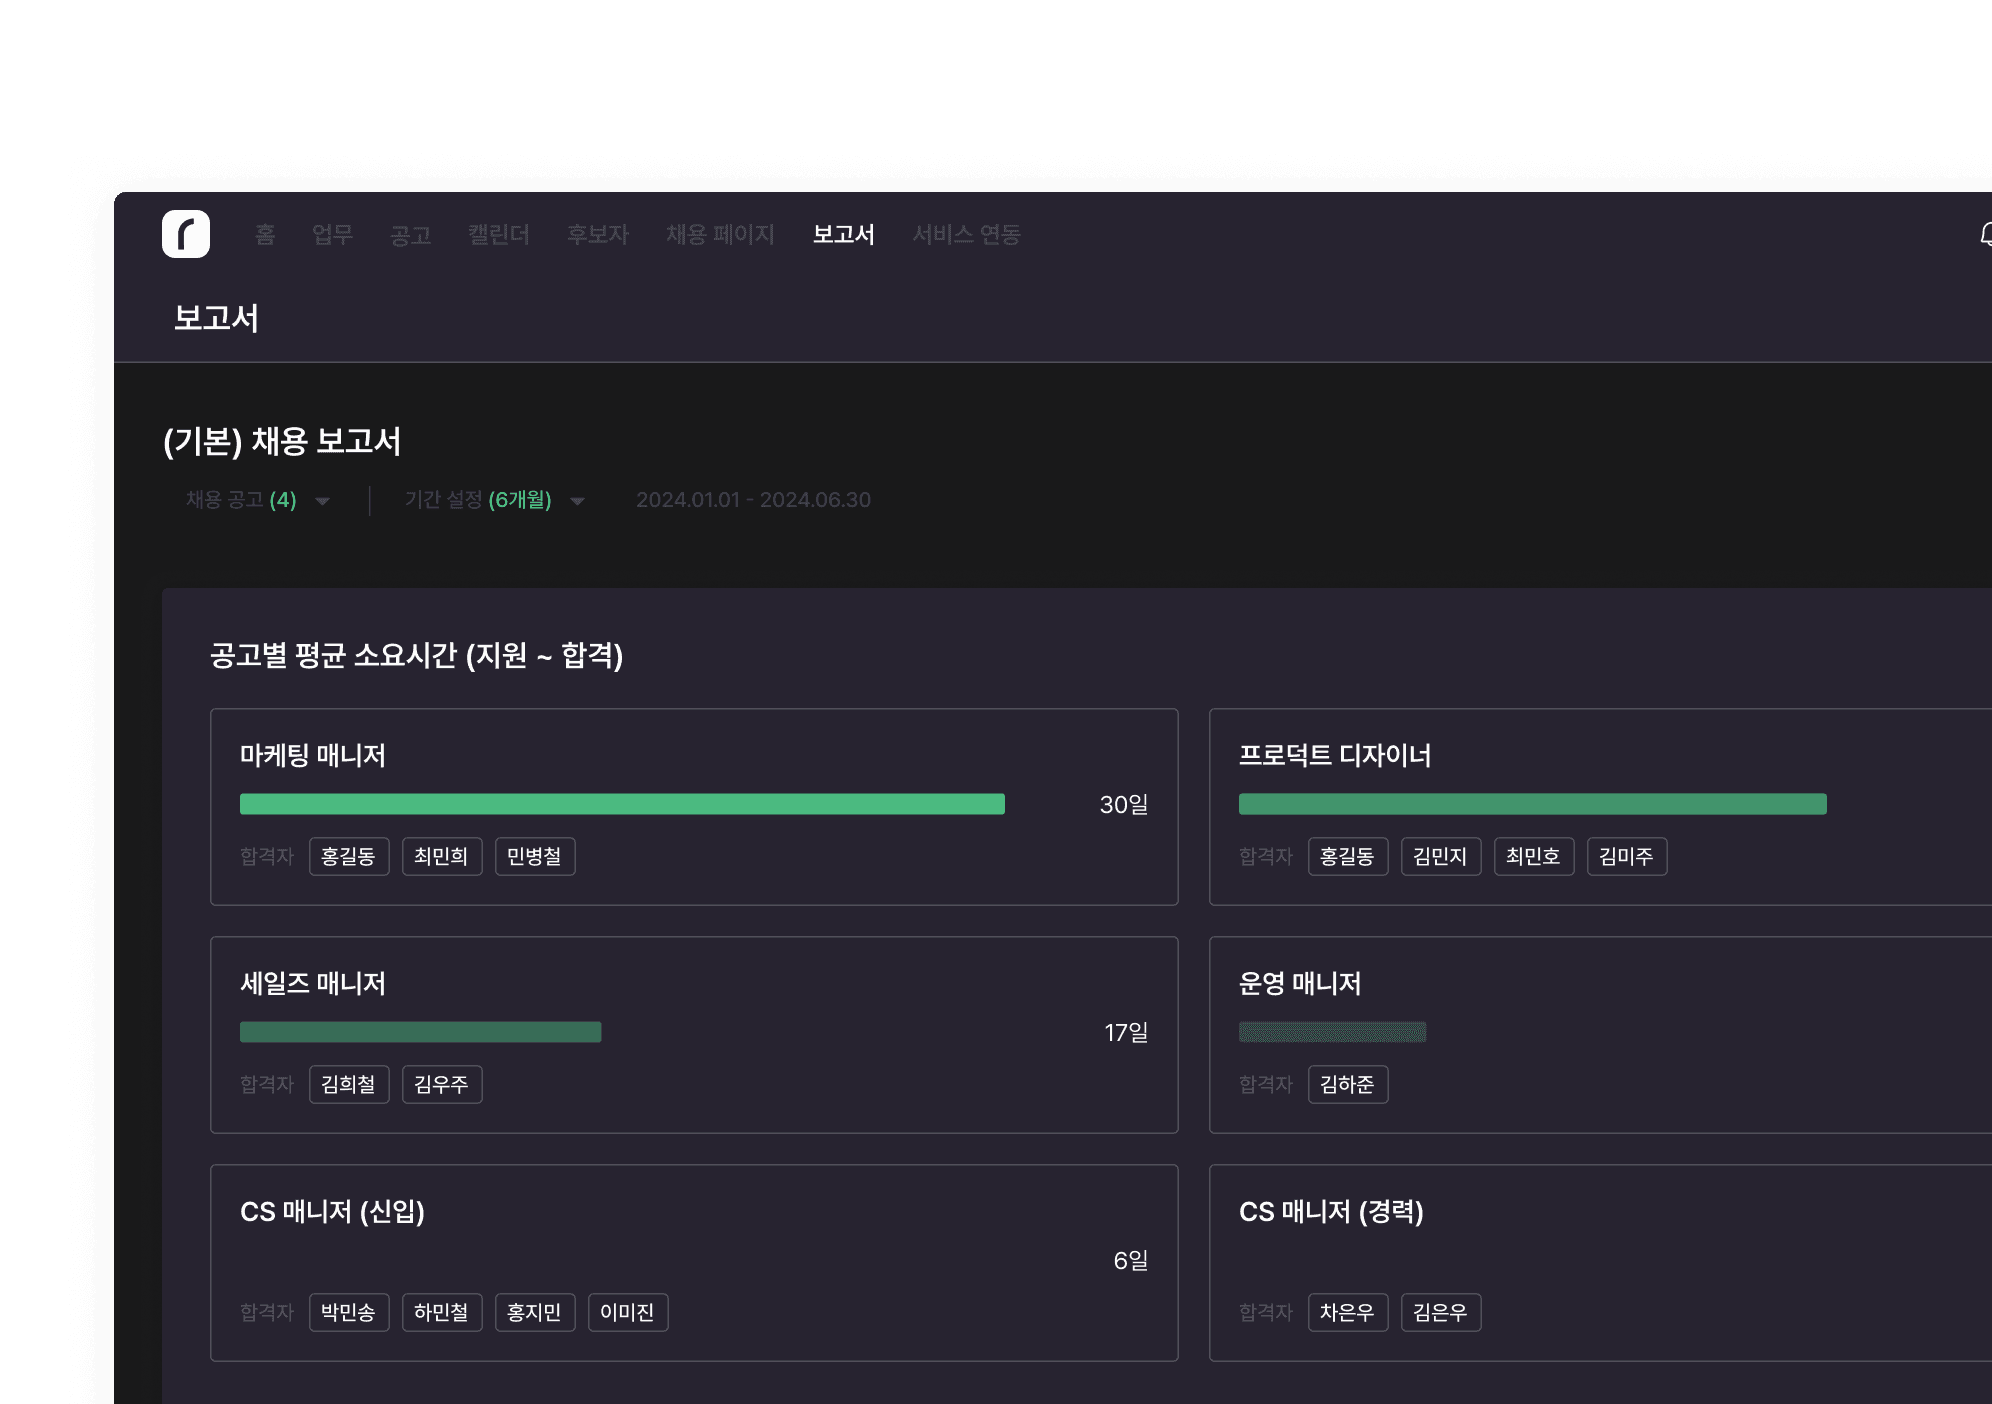Select the 차은우 tag

pyautogui.click(x=1348, y=1312)
